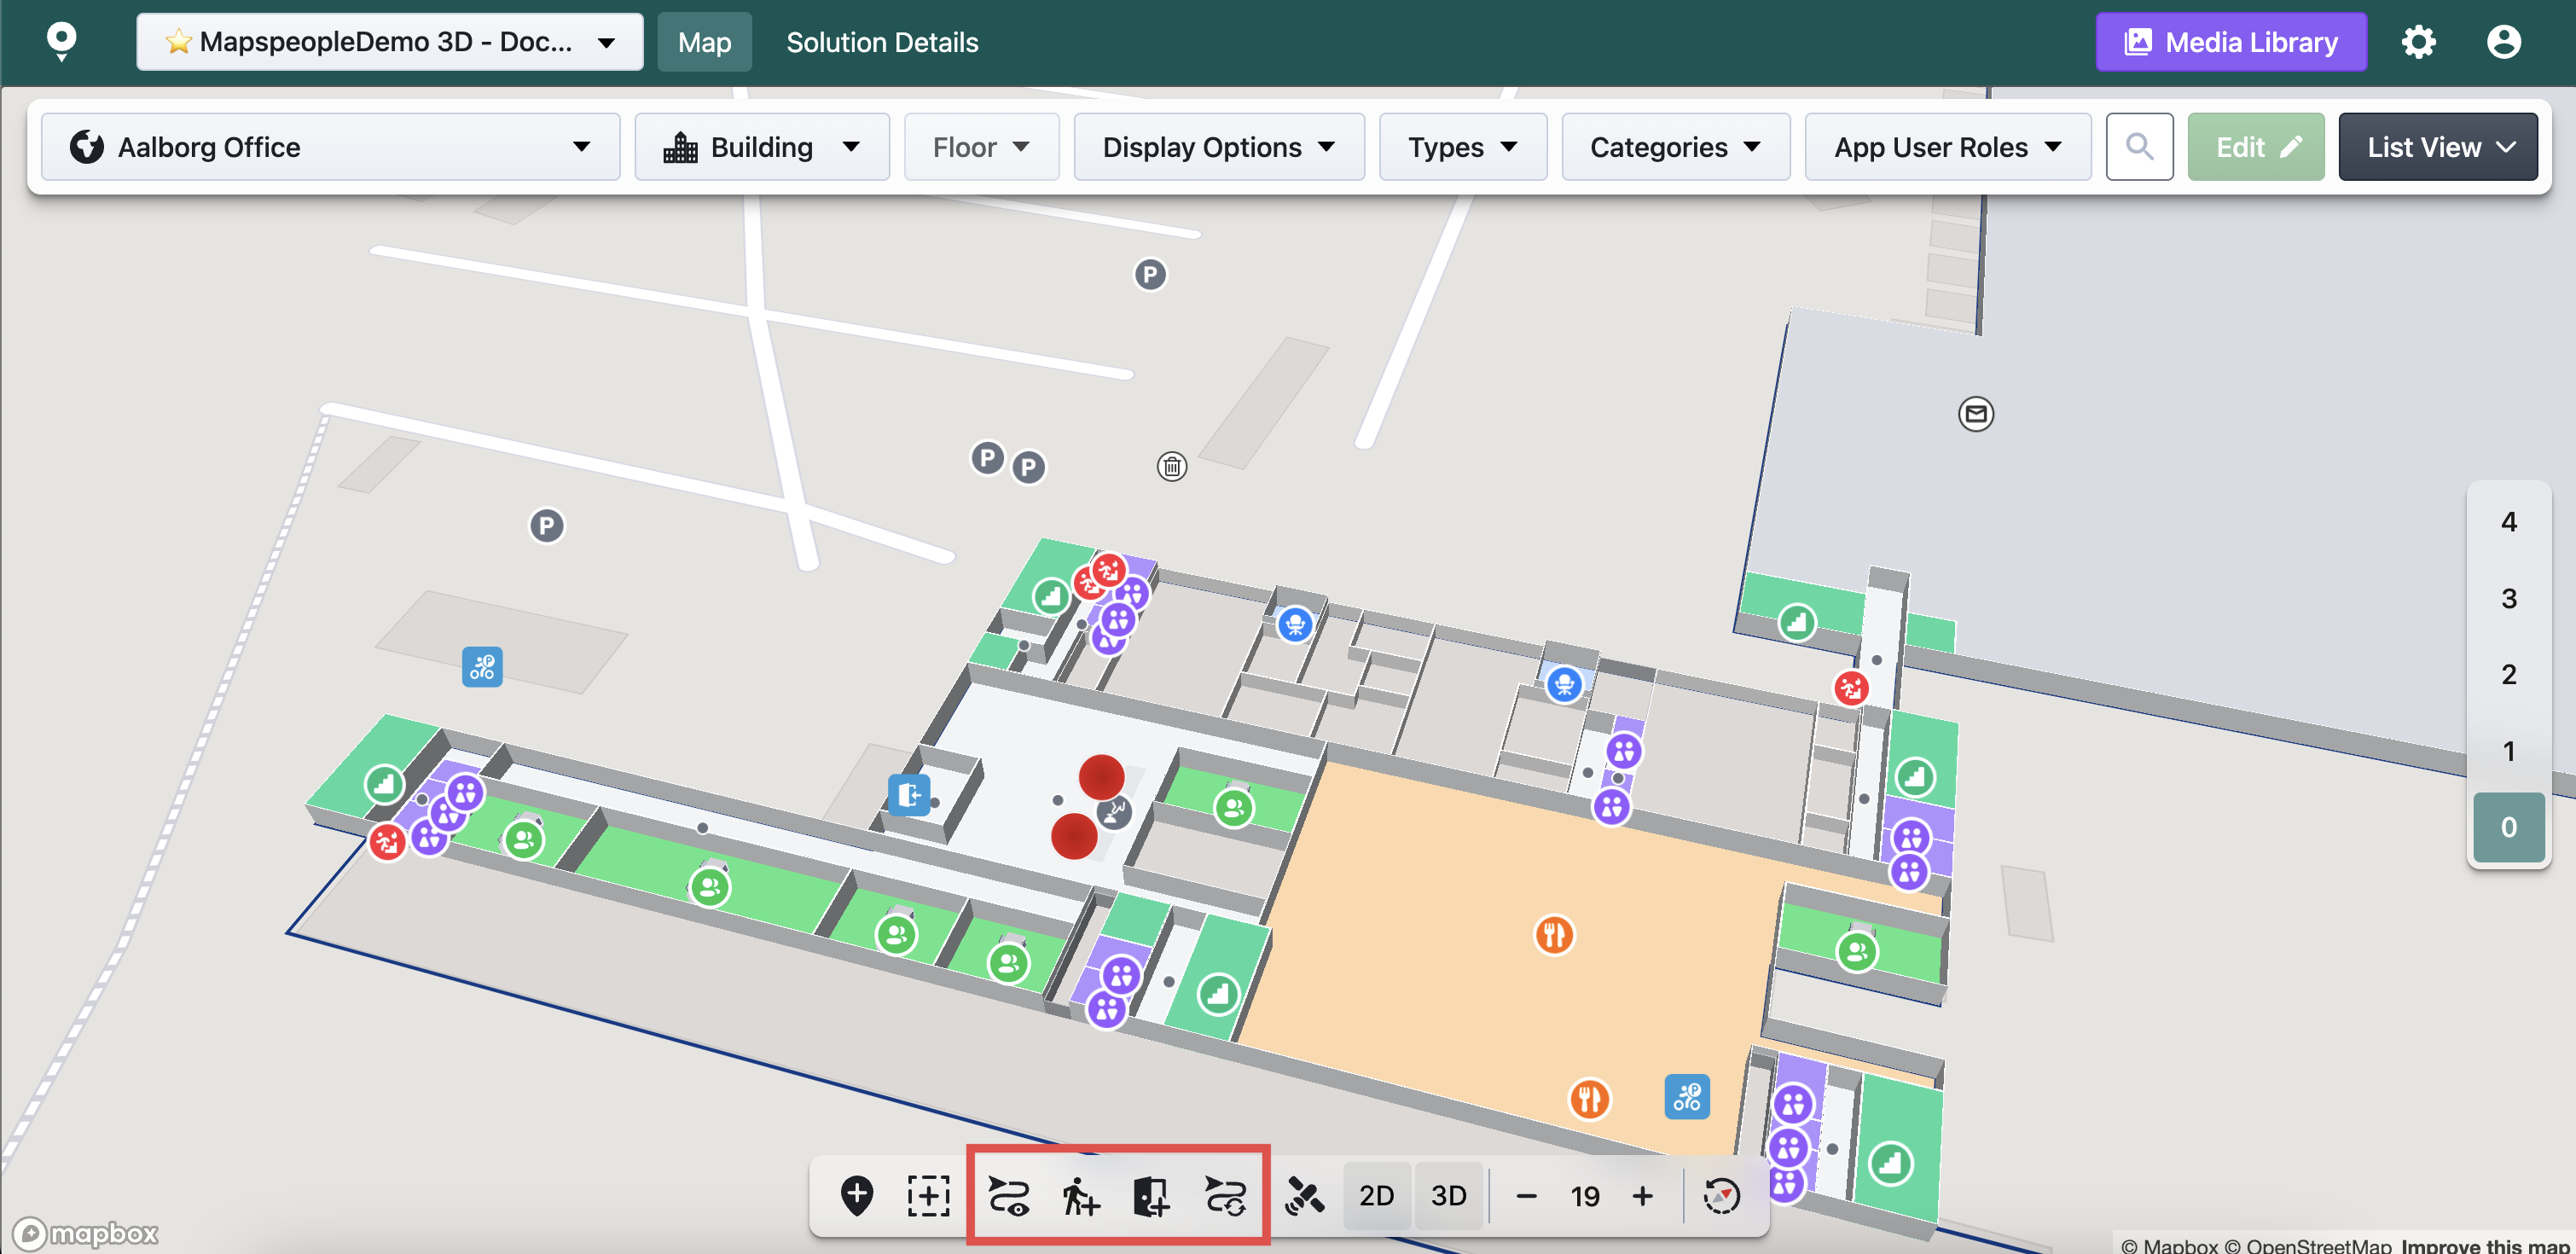The width and height of the screenshot is (2576, 1254).
Task: Click the green Edit button
Action: pos(2255,147)
